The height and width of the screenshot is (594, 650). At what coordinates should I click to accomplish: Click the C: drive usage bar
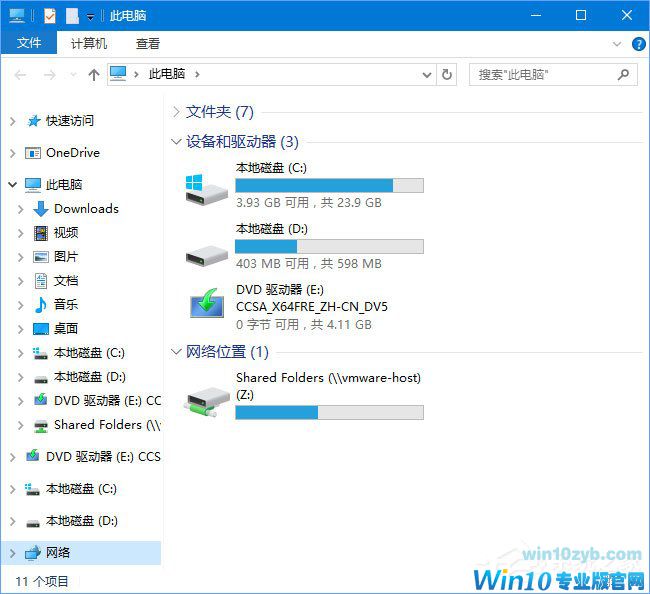[329, 185]
